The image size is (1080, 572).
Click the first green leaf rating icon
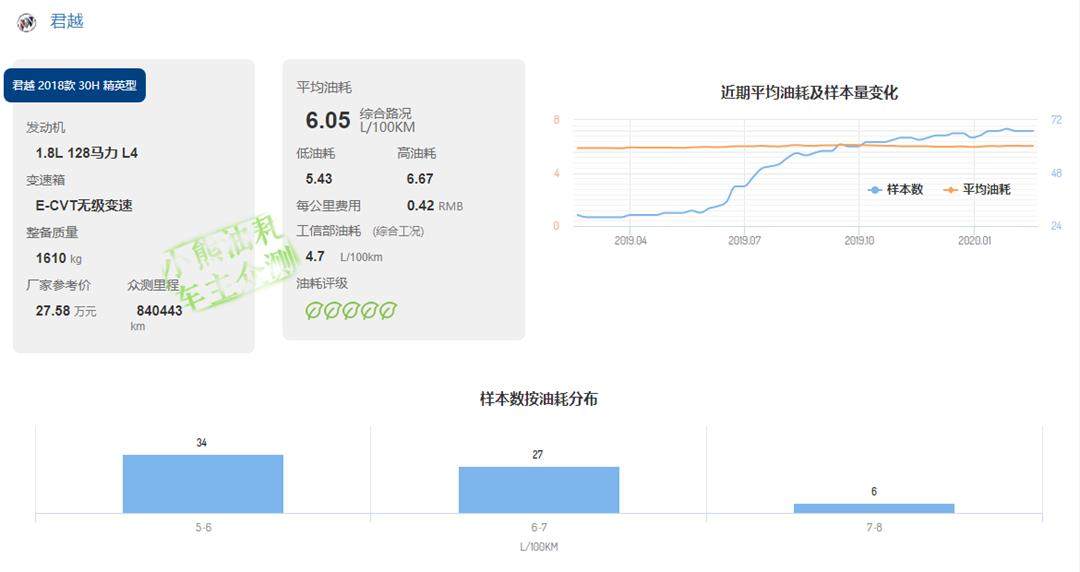[313, 311]
